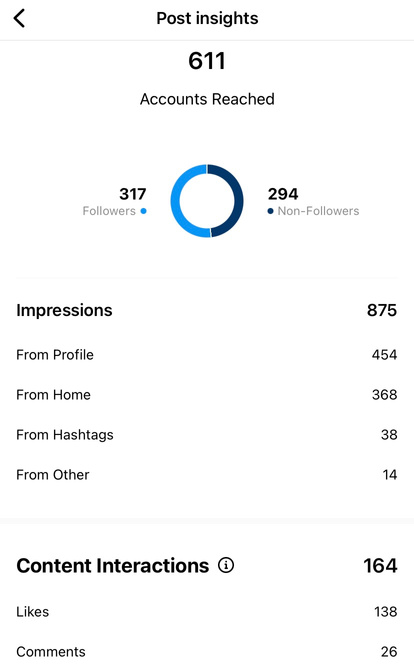Tap the reach donut chart
Viewport: 414px width, 672px height.
click(207, 201)
